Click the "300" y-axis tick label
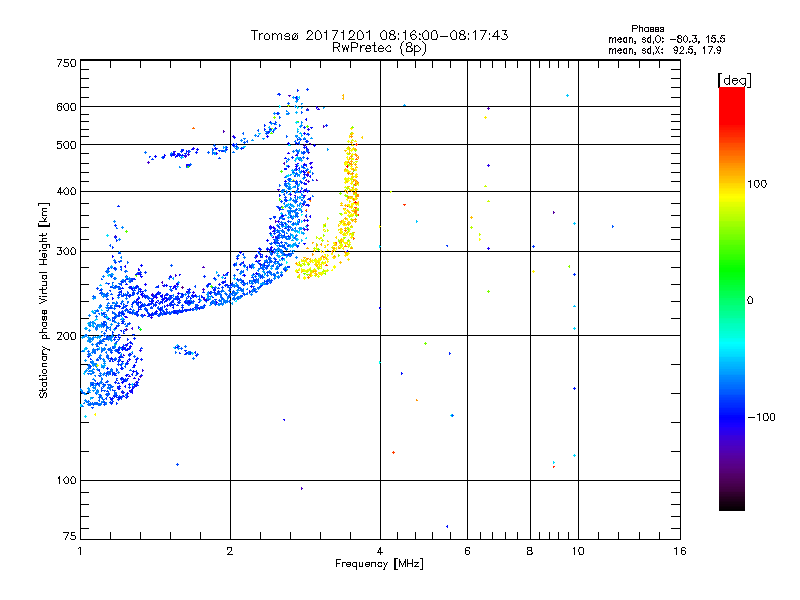Image resolution: width=800 pixels, height=600 pixels. click(x=66, y=251)
